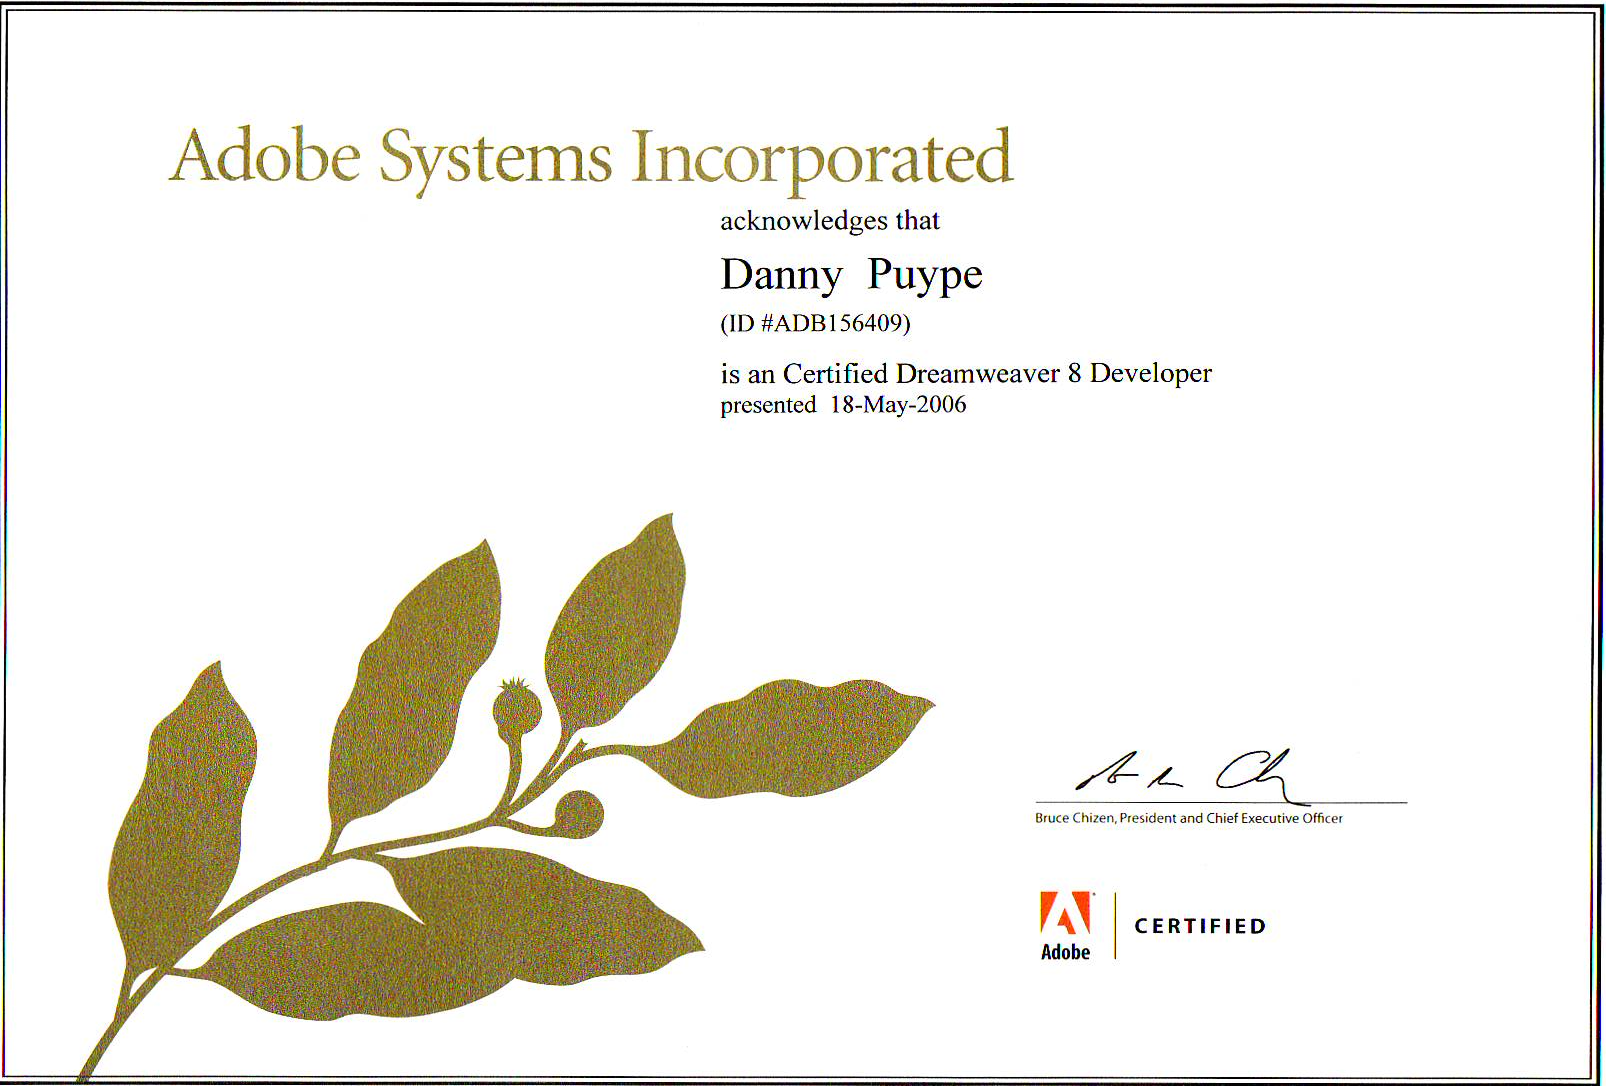Select the name Danny Puype
The image size is (1606, 1086).
coord(851,275)
